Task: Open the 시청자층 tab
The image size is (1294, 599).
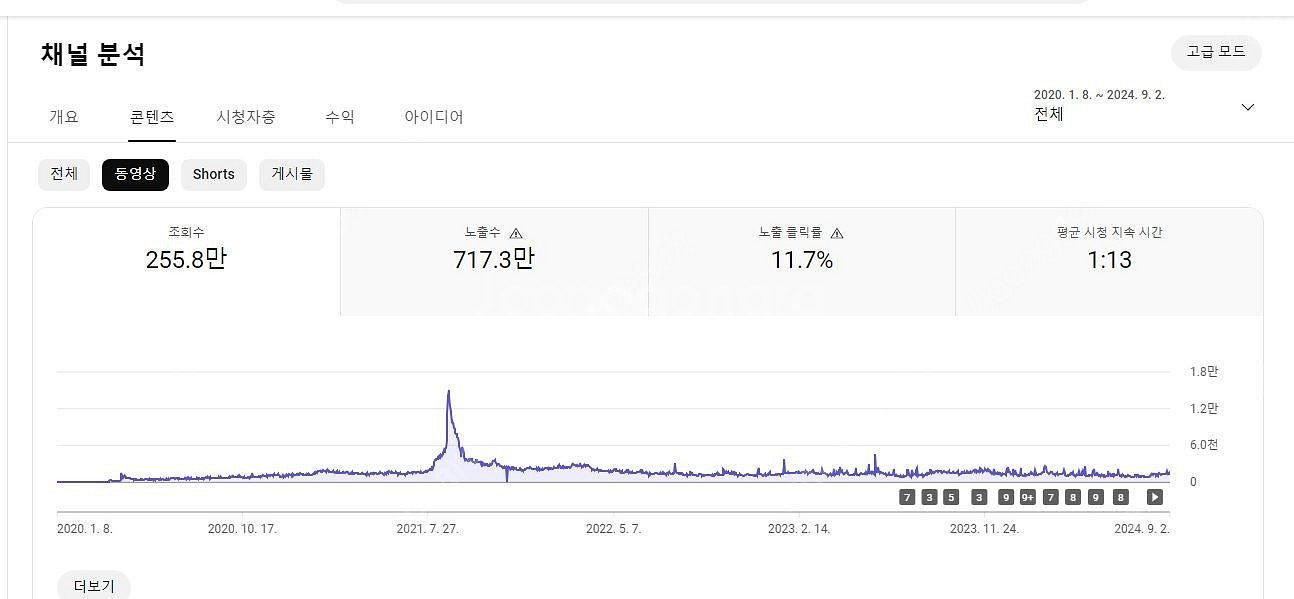Action: (x=246, y=117)
